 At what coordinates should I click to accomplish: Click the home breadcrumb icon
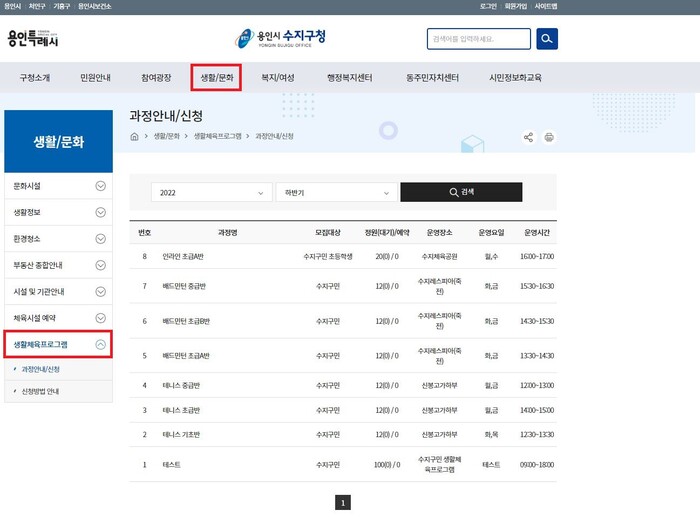point(135,136)
